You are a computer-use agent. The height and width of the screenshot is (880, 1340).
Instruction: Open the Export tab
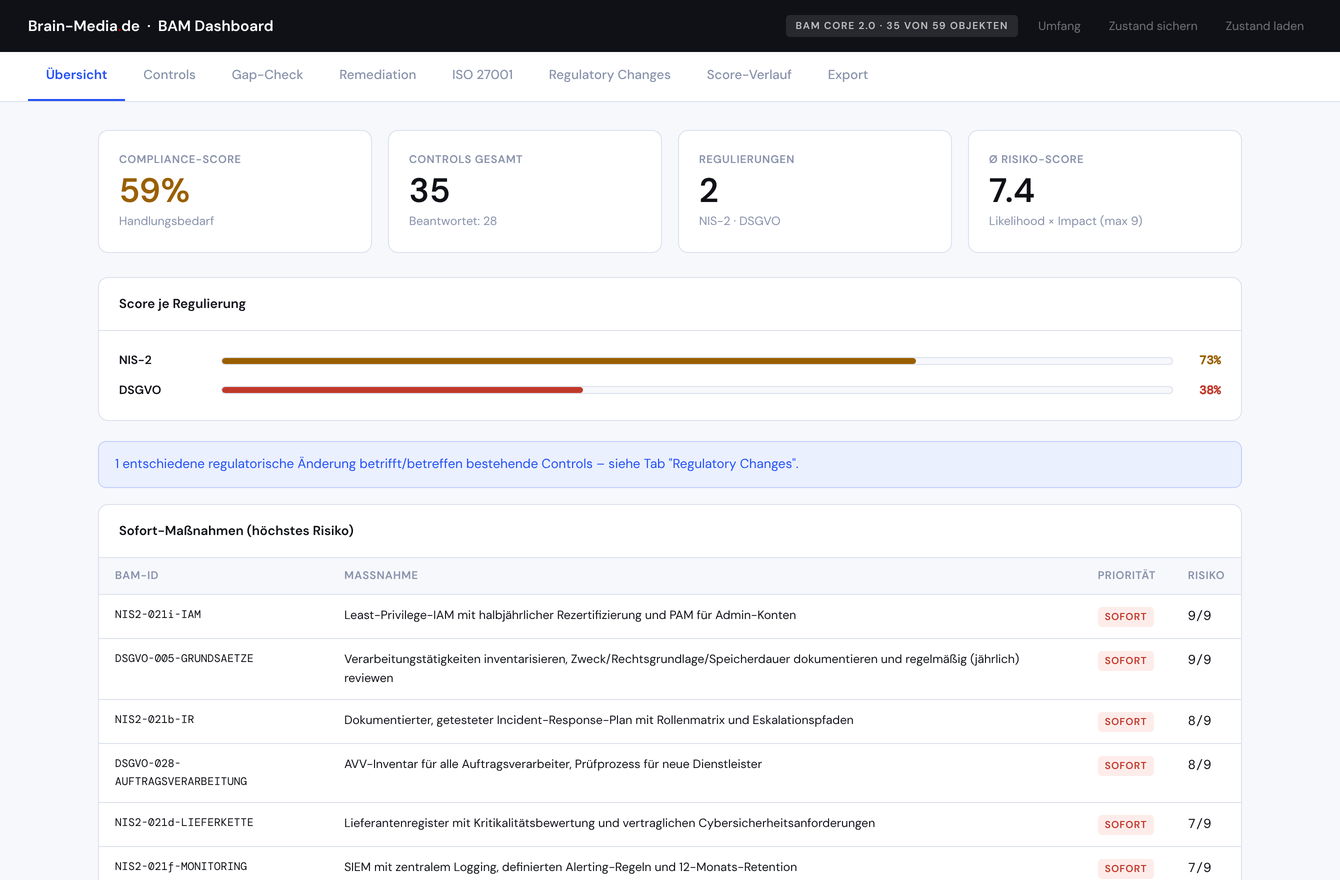(847, 75)
